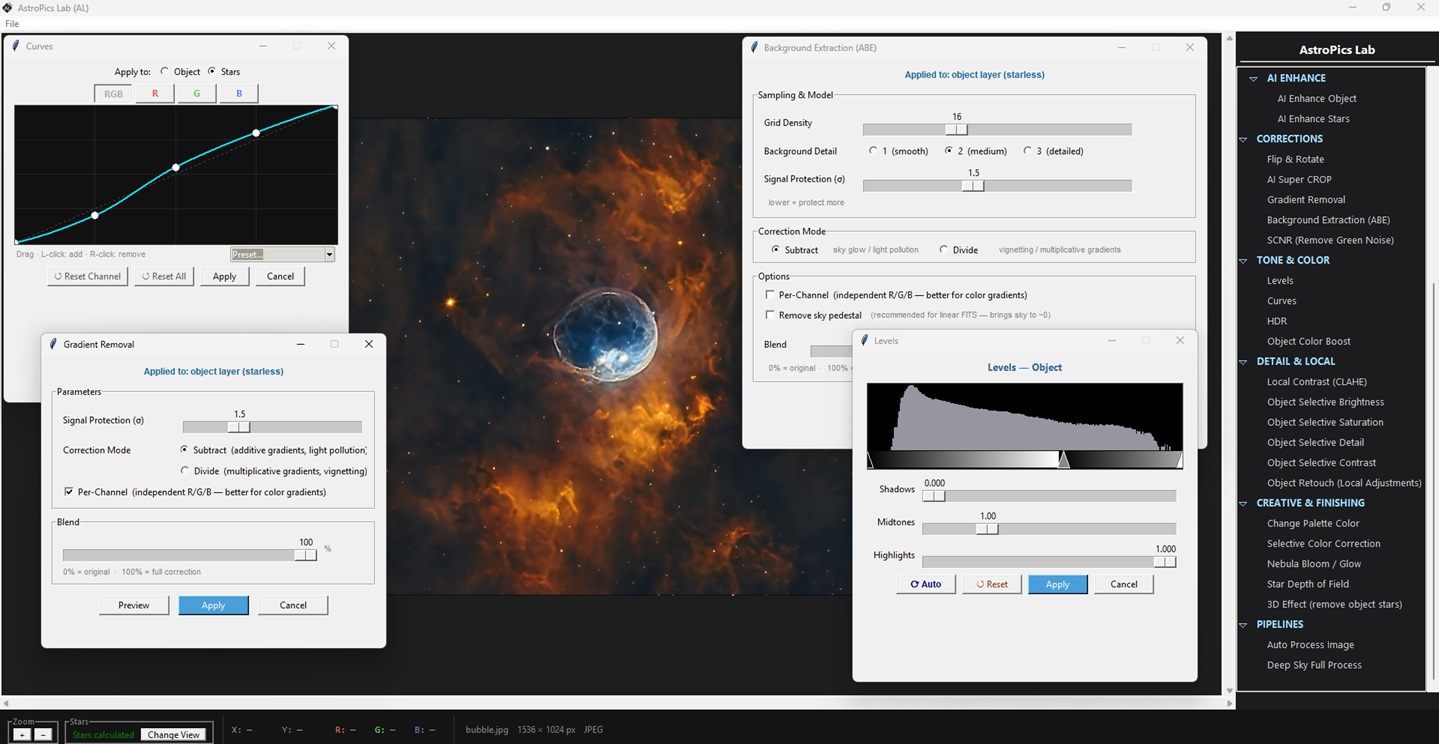The image size is (1439, 744).
Task: Click the Gradient Removal window feather icon
Action: 53,344
